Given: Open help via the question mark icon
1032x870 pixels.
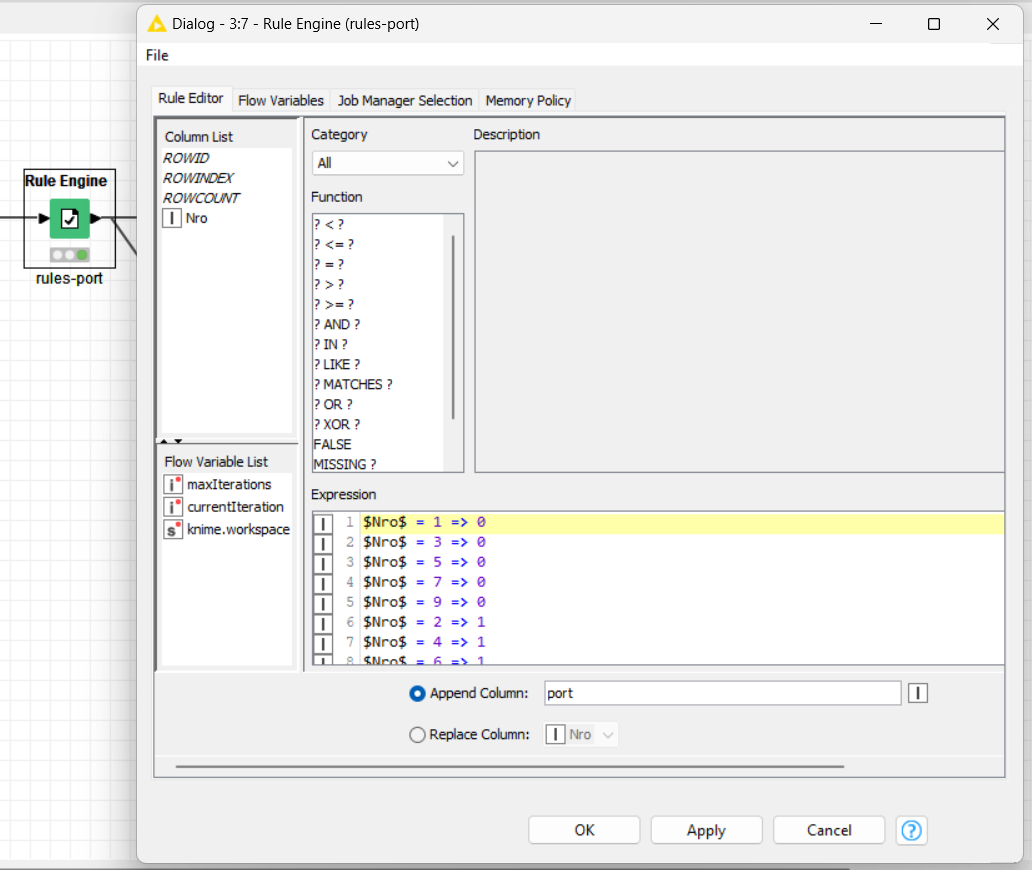Looking at the screenshot, I should (911, 830).
